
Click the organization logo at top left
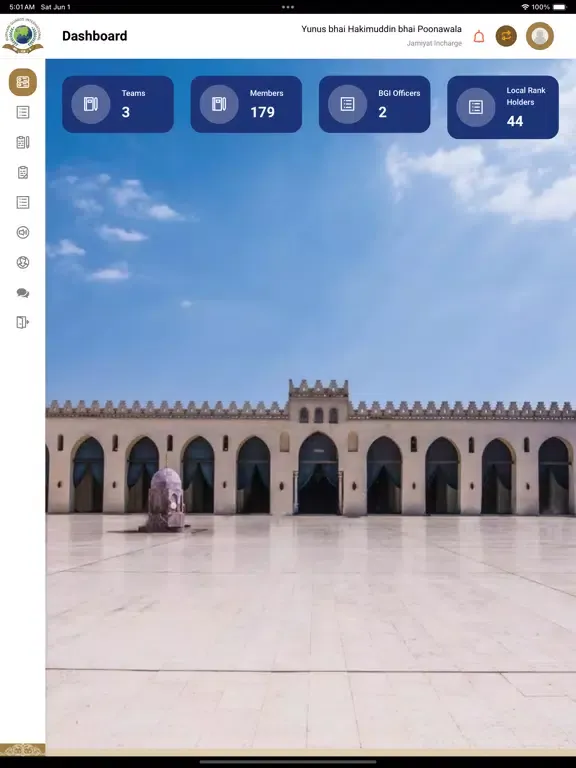(x=23, y=36)
